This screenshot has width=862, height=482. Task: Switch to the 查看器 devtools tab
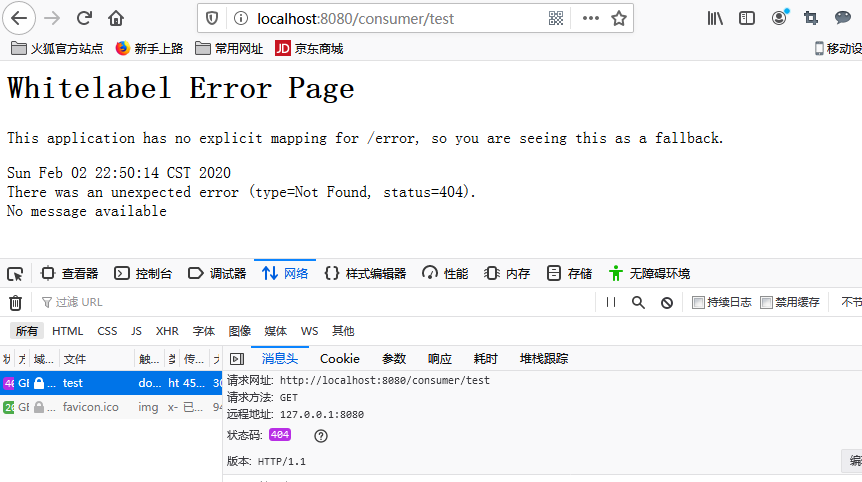[x=70, y=274]
